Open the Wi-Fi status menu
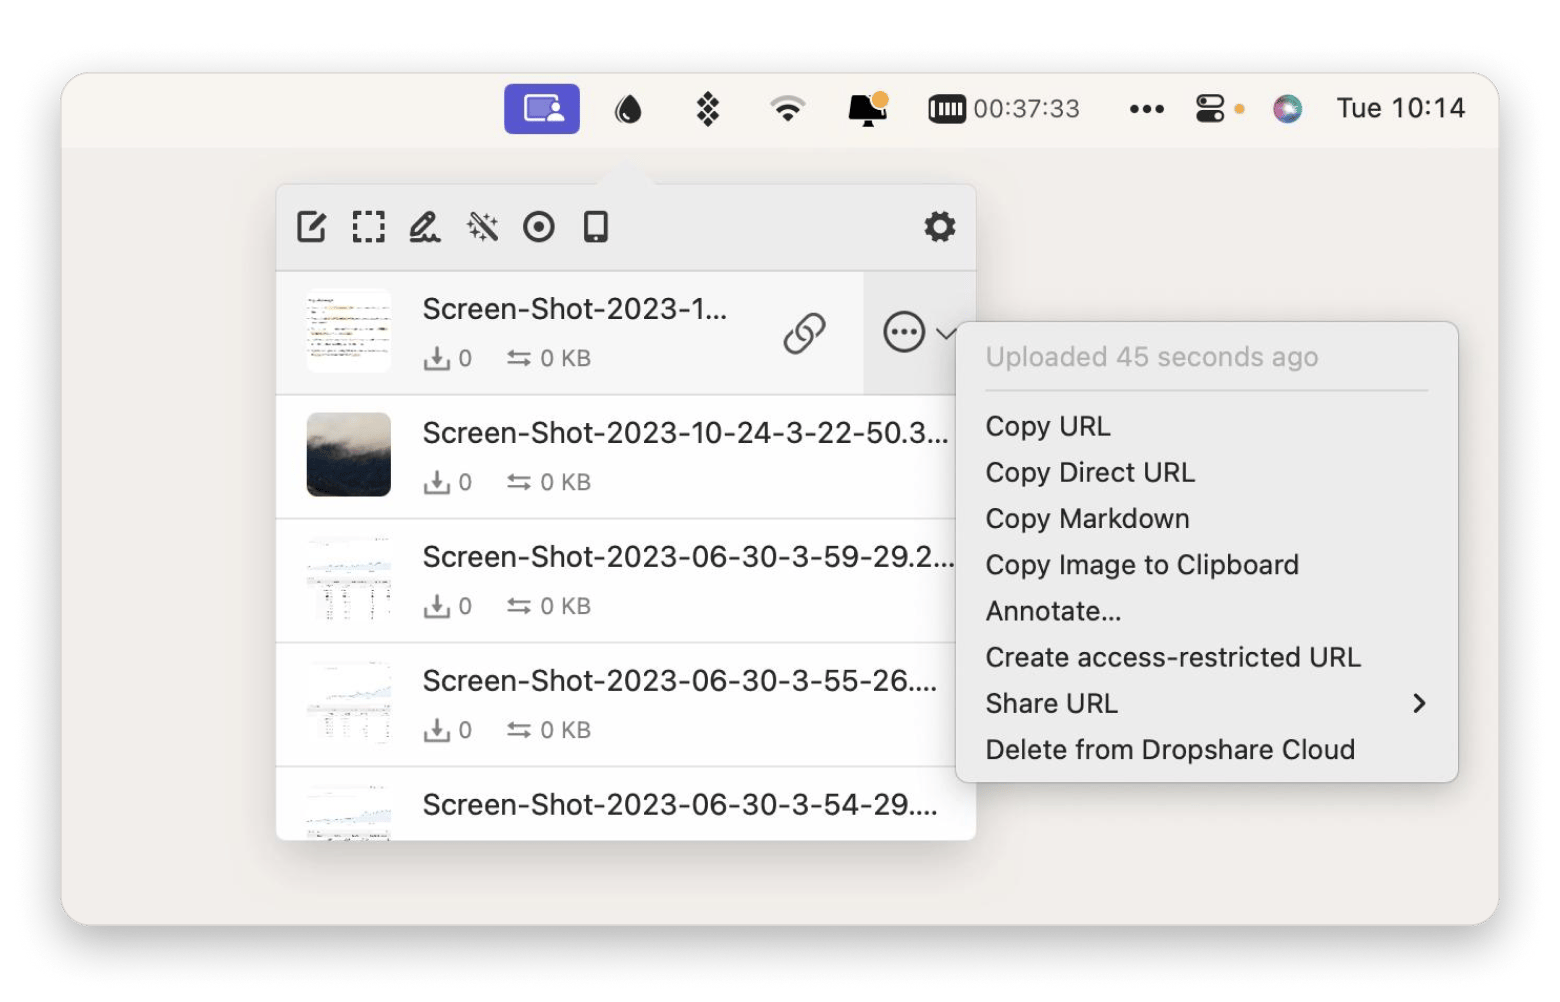The image size is (1560, 1002). [x=788, y=108]
